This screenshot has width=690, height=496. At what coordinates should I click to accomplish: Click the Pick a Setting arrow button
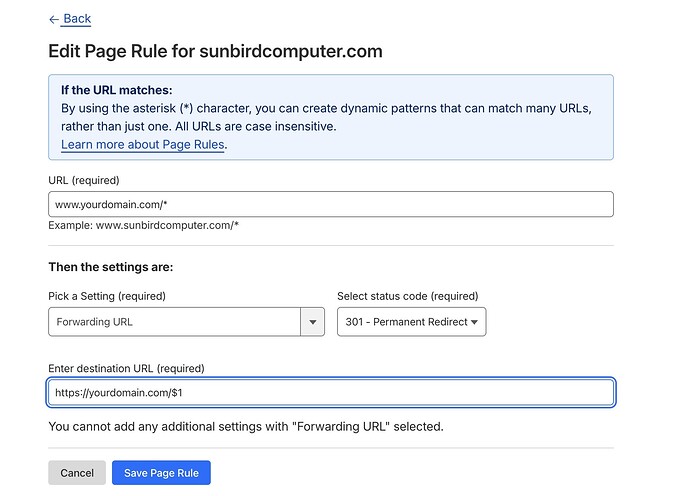point(313,322)
